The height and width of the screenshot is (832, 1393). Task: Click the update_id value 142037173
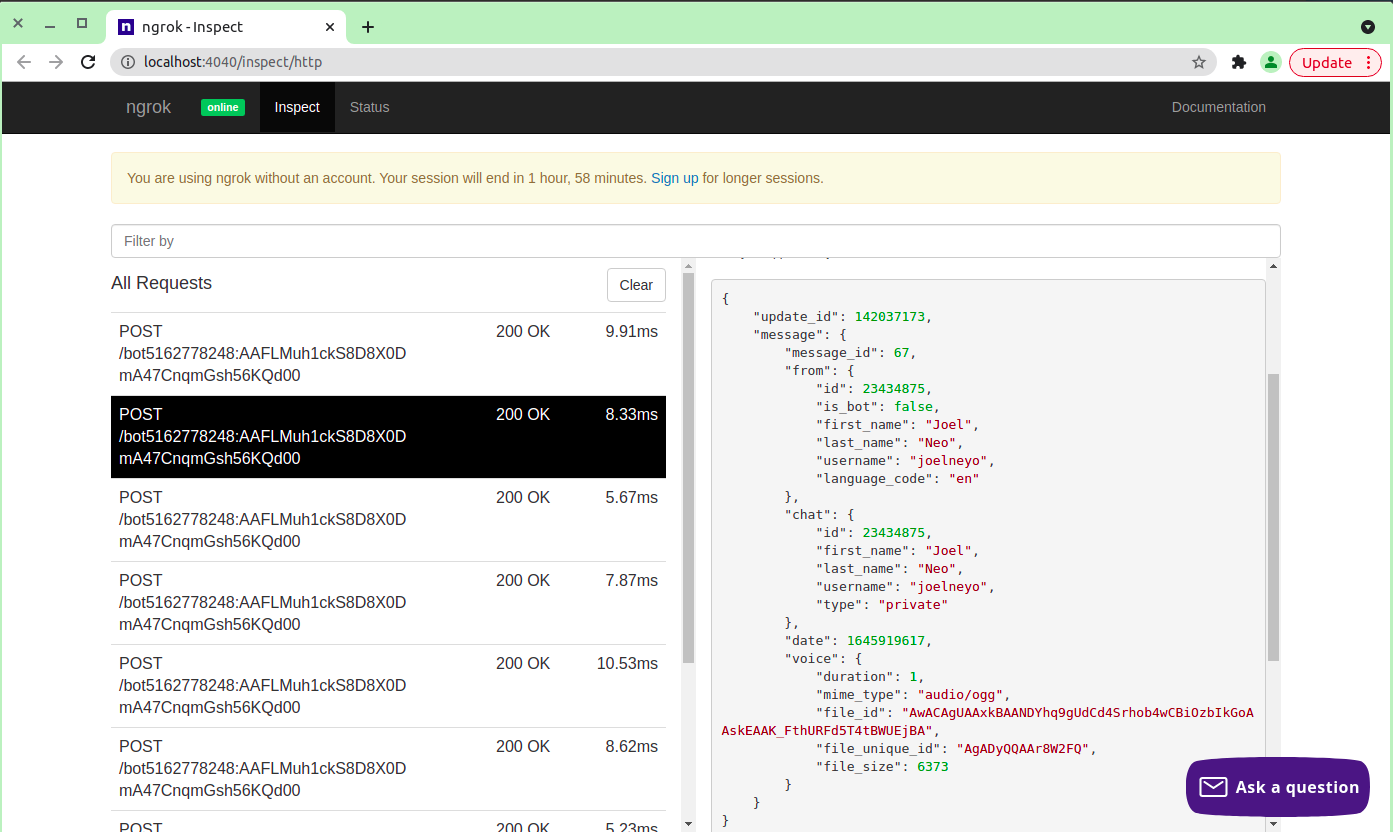coord(892,316)
